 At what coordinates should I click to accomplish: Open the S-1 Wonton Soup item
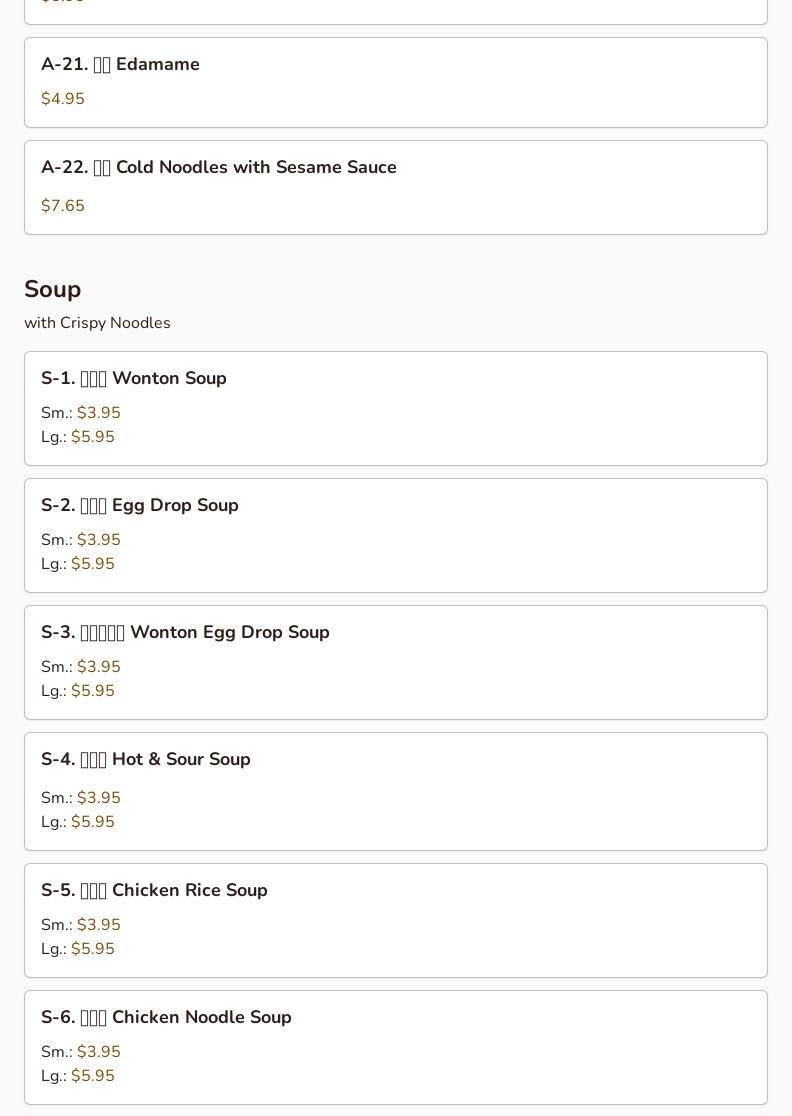pyautogui.click(x=134, y=378)
